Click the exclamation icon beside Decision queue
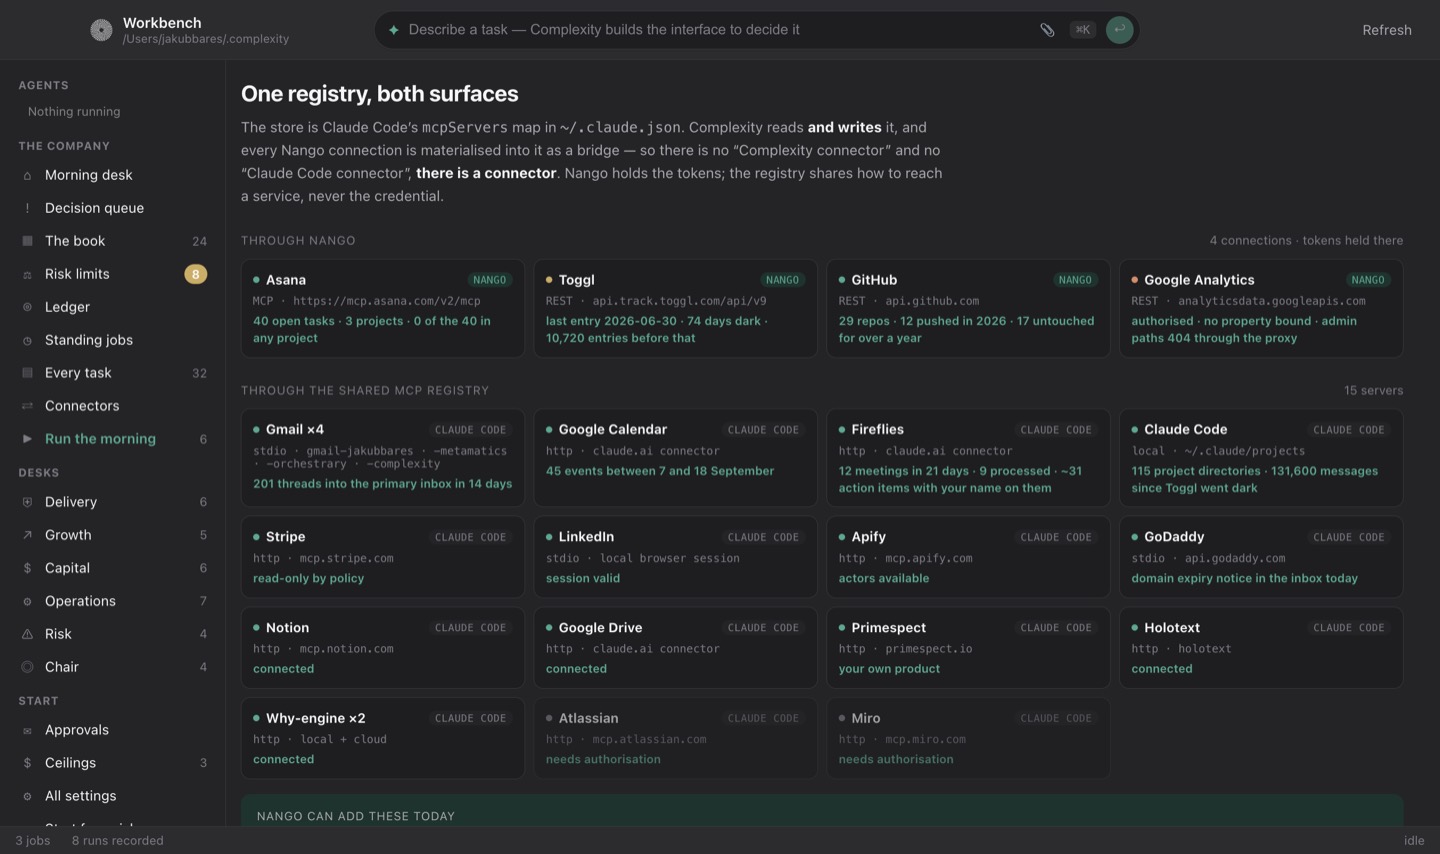The width and height of the screenshot is (1440, 854). [x=27, y=208]
